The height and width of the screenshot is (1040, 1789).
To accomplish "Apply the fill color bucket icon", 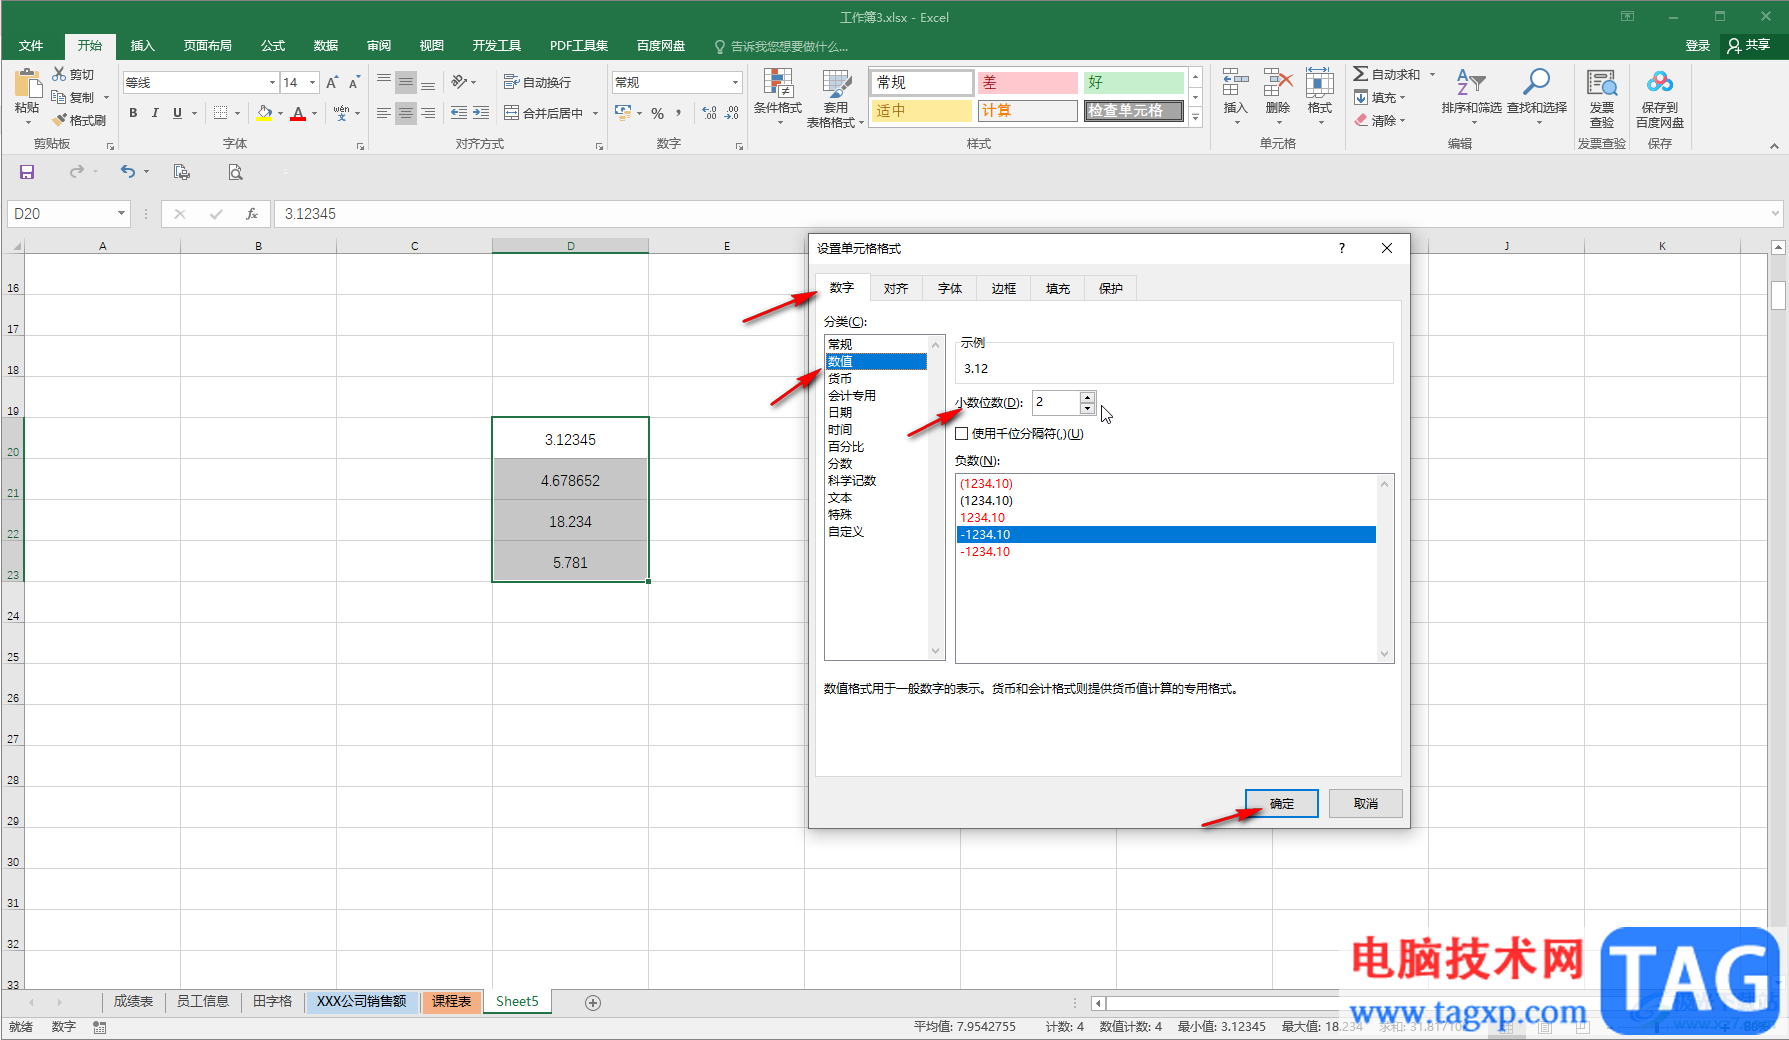I will tap(264, 113).
